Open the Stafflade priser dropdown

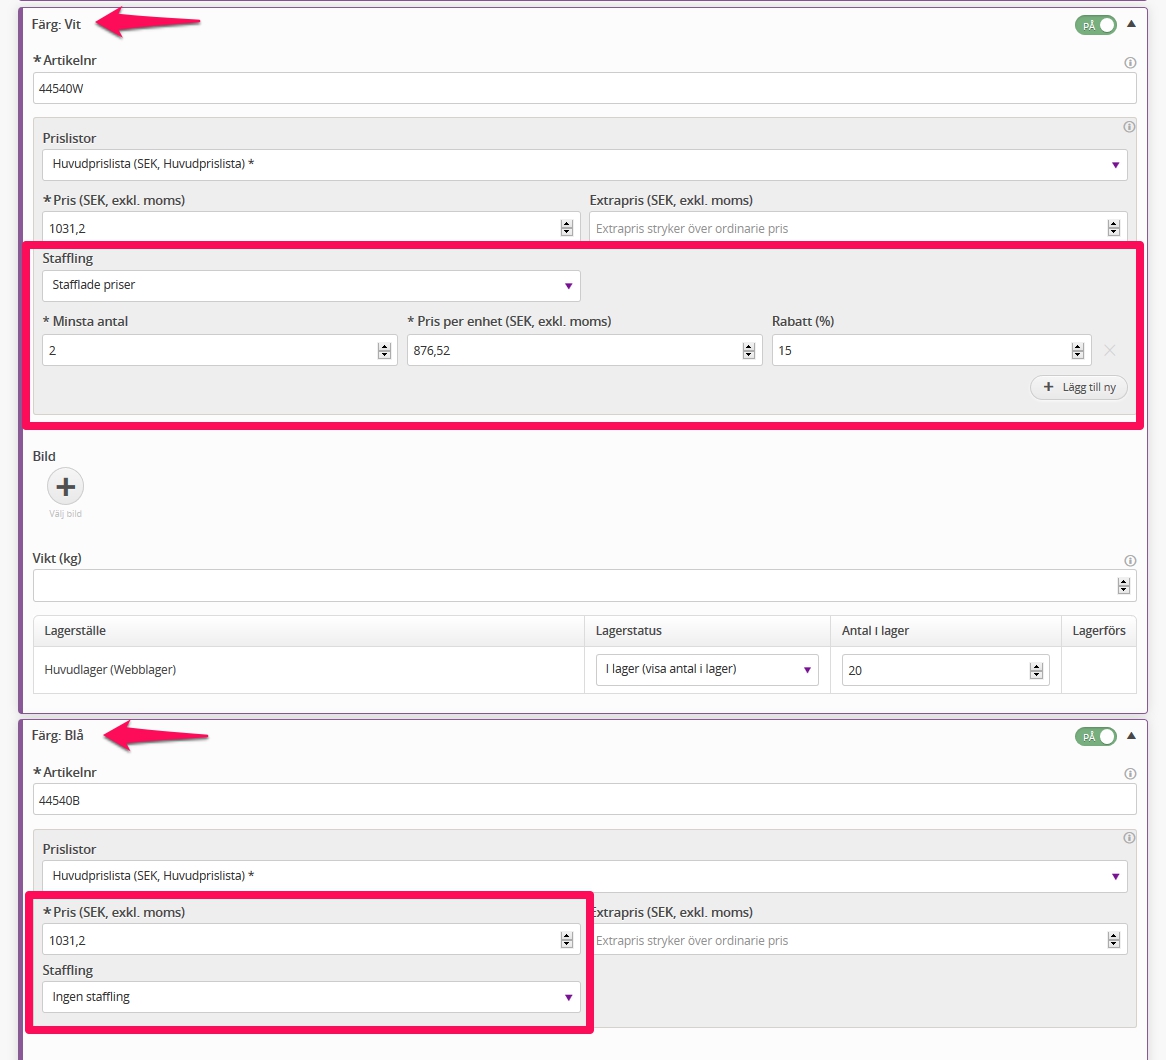311,285
